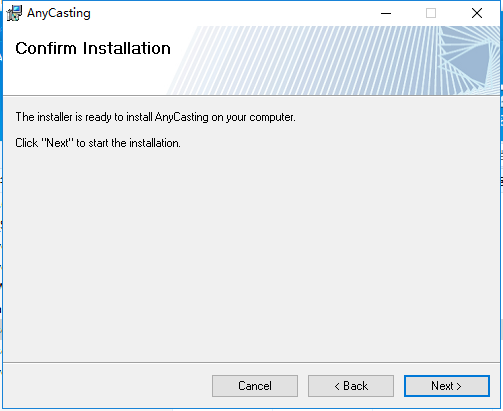Go to previous step with Back
503x411 pixels.
point(351,386)
